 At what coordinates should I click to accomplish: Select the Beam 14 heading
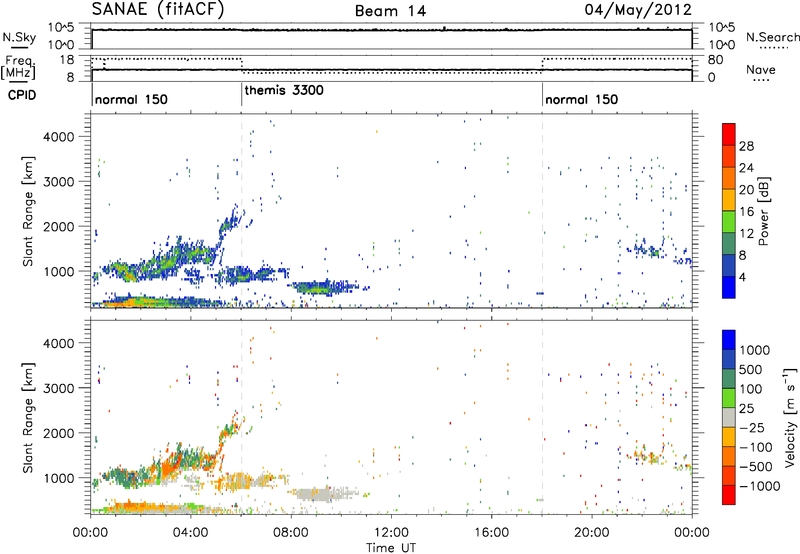(x=390, y=11)
